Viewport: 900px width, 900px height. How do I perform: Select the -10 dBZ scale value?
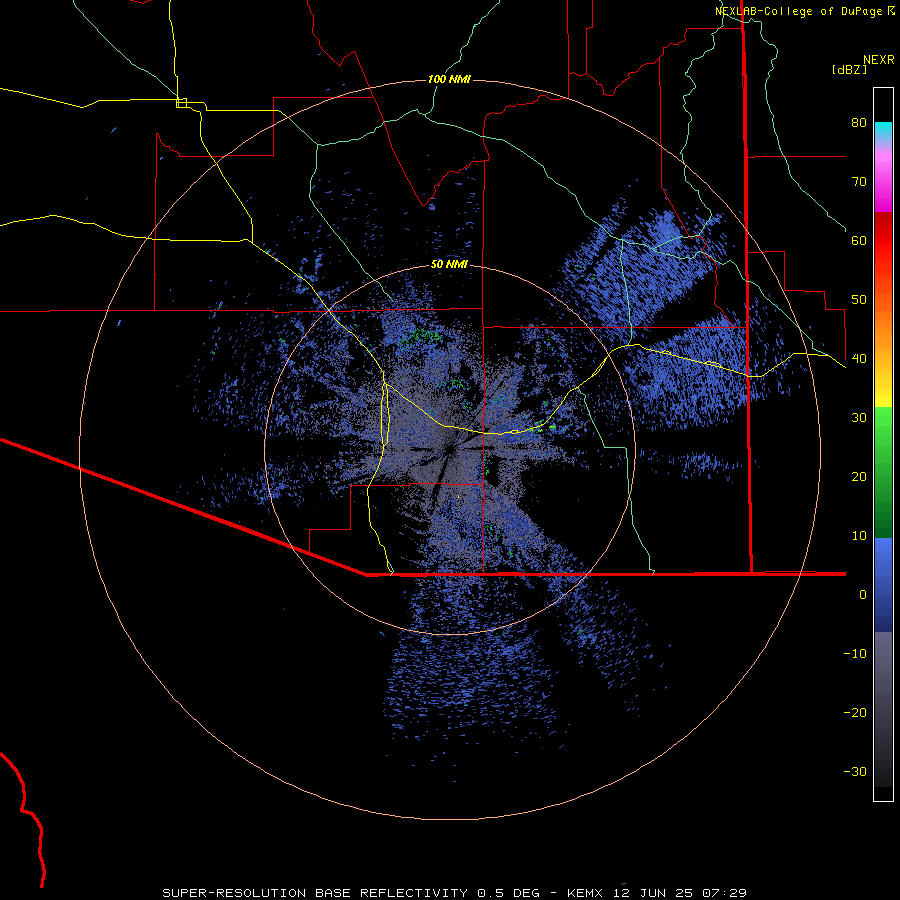pos(855,654)
